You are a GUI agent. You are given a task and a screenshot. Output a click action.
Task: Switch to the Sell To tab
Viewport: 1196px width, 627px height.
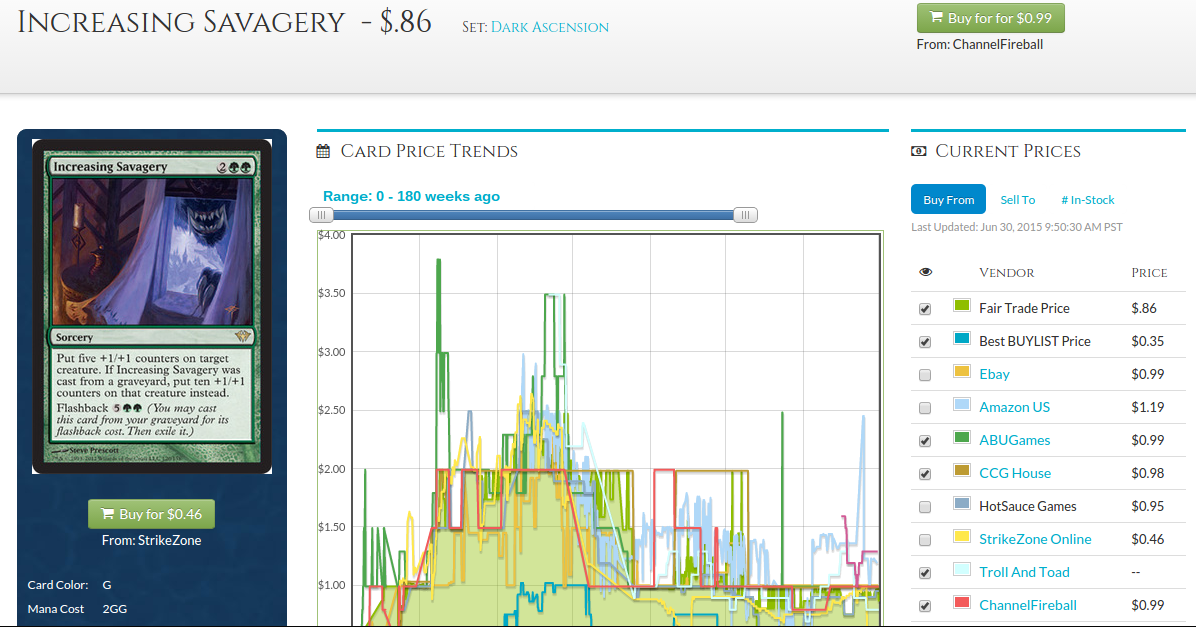click(1018, 200)
